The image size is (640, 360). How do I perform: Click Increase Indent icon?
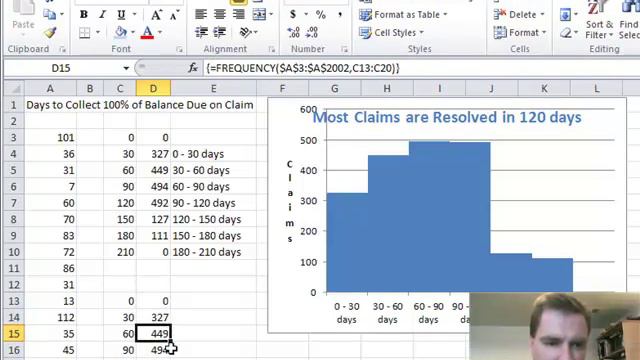click(220, 32)
